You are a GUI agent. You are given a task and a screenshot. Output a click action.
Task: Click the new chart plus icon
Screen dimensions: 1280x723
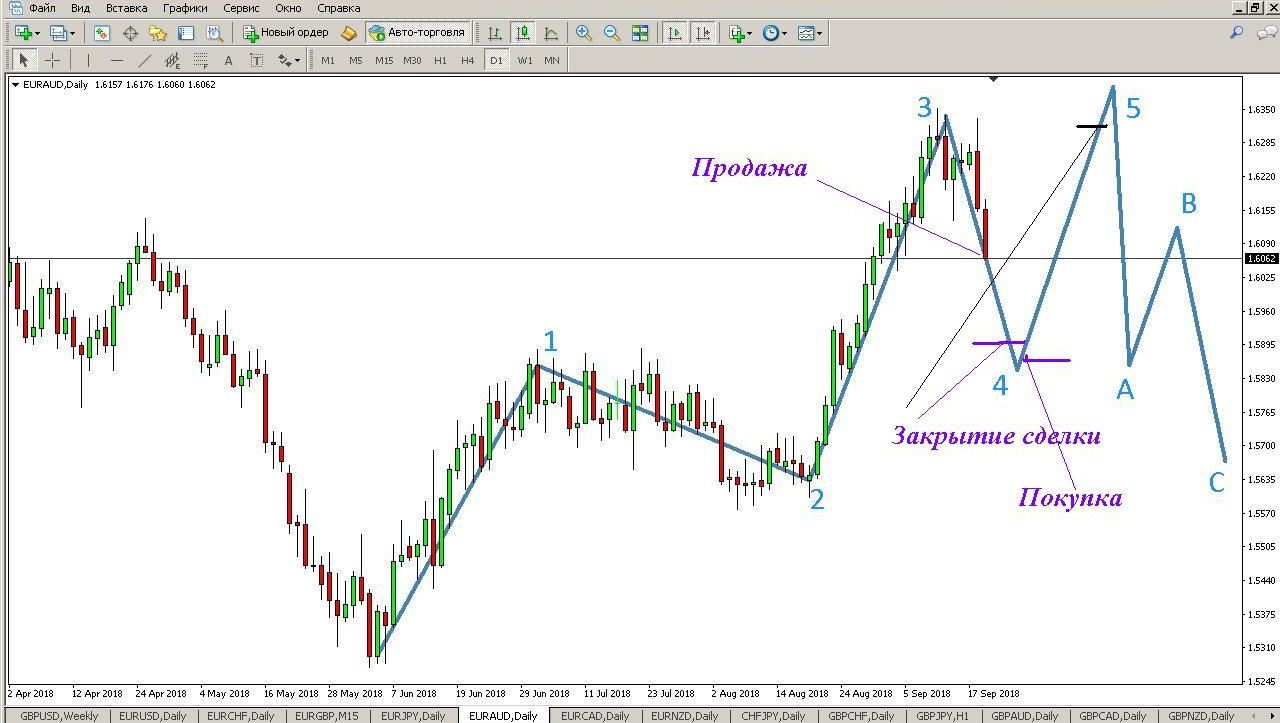tap(23, 33)
